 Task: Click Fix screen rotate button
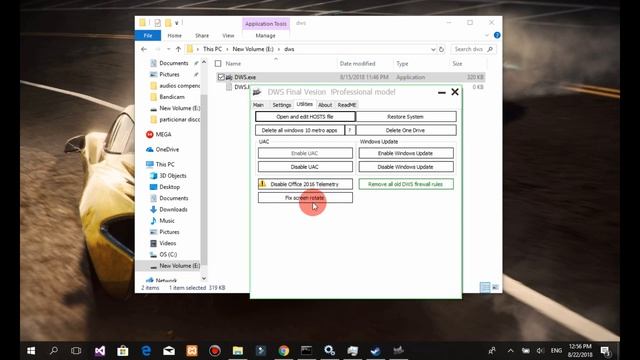point(305,198)
